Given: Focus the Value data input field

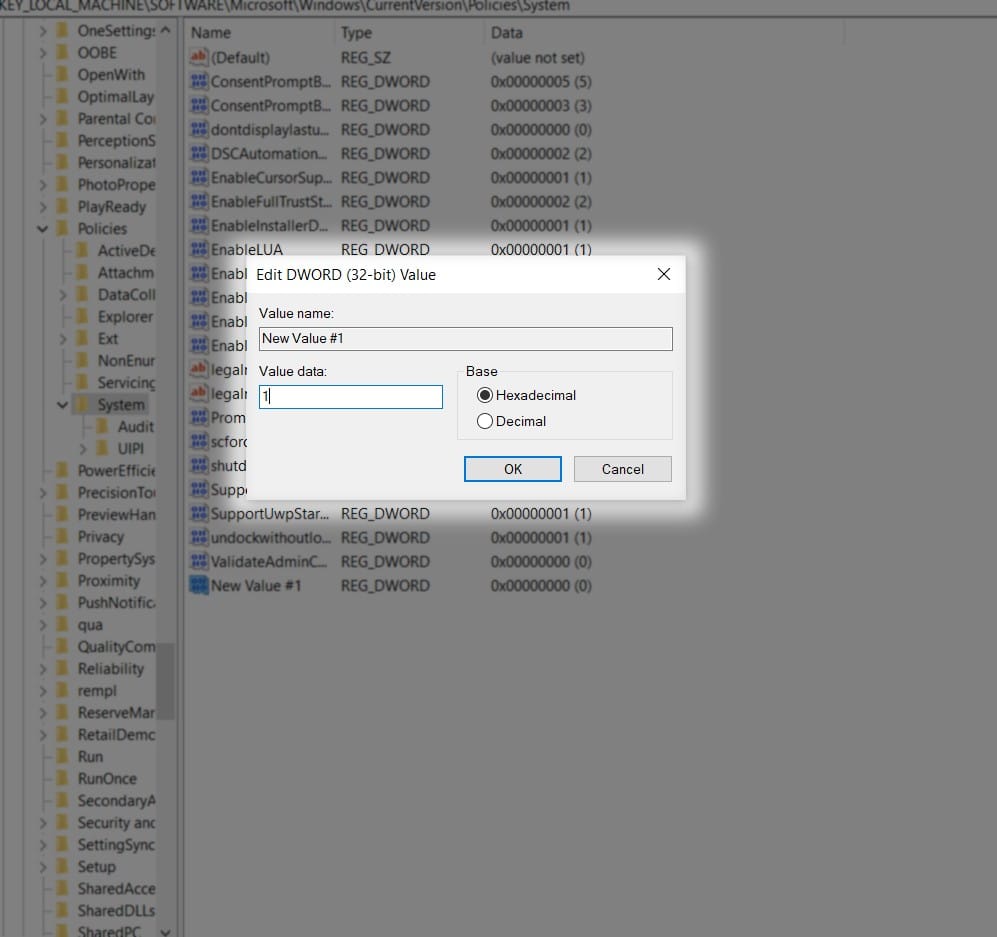Looking at the screenshot, I should (350, 397).
